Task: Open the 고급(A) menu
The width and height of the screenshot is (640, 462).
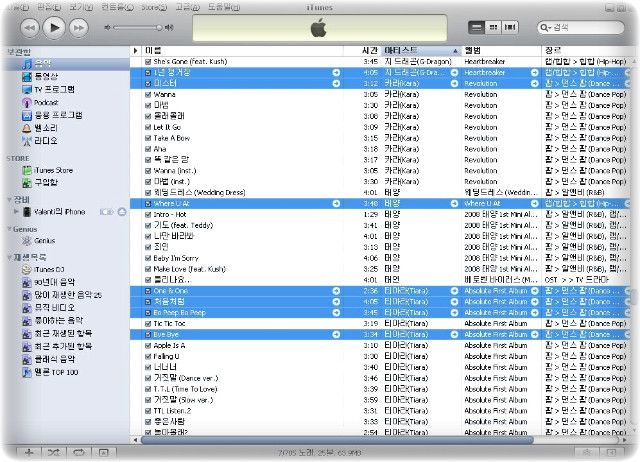Action: pyautogui.click(x=187, y=7)
